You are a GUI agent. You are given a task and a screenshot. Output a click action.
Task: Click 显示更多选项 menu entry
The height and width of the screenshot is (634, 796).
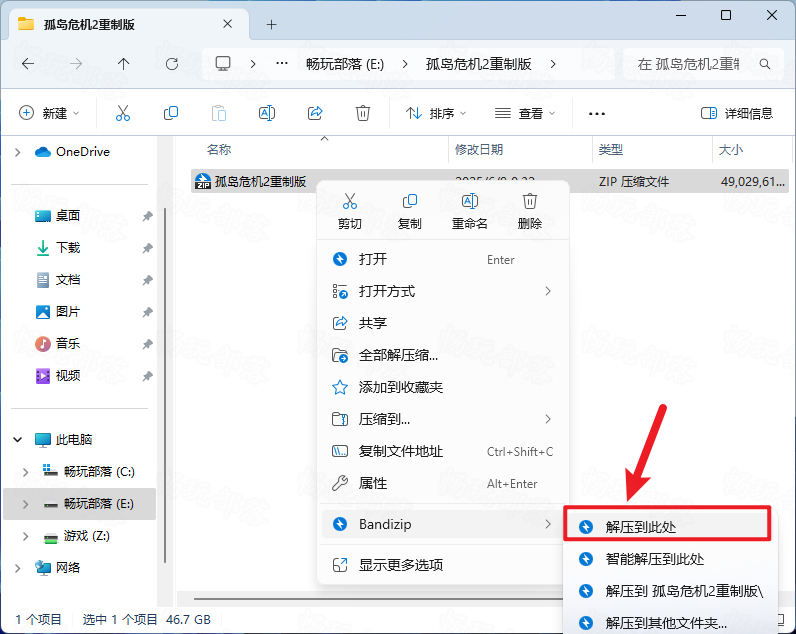(x=442, y=565)
